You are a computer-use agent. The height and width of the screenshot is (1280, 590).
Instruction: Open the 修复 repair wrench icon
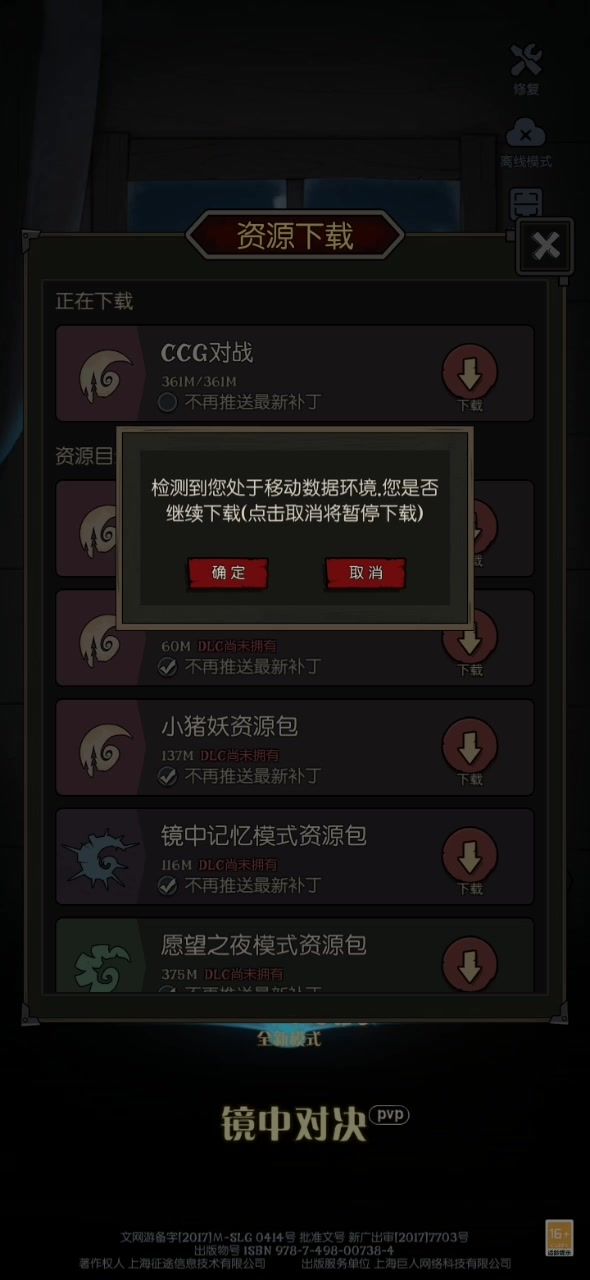click(x=526, y=68)
